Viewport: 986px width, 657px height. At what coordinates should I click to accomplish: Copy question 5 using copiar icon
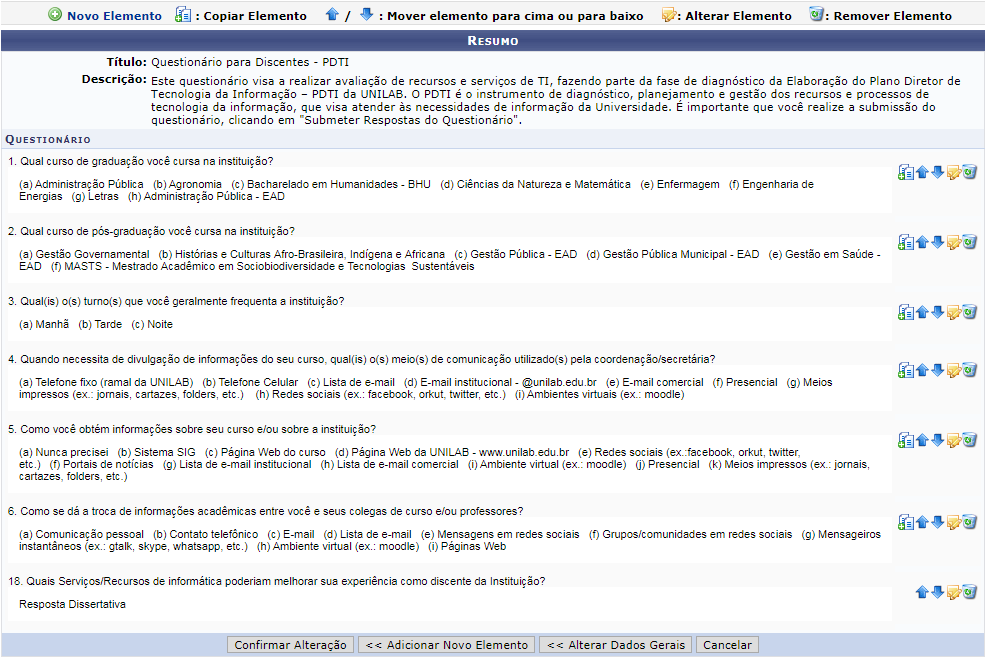click(x=906, y=440)
